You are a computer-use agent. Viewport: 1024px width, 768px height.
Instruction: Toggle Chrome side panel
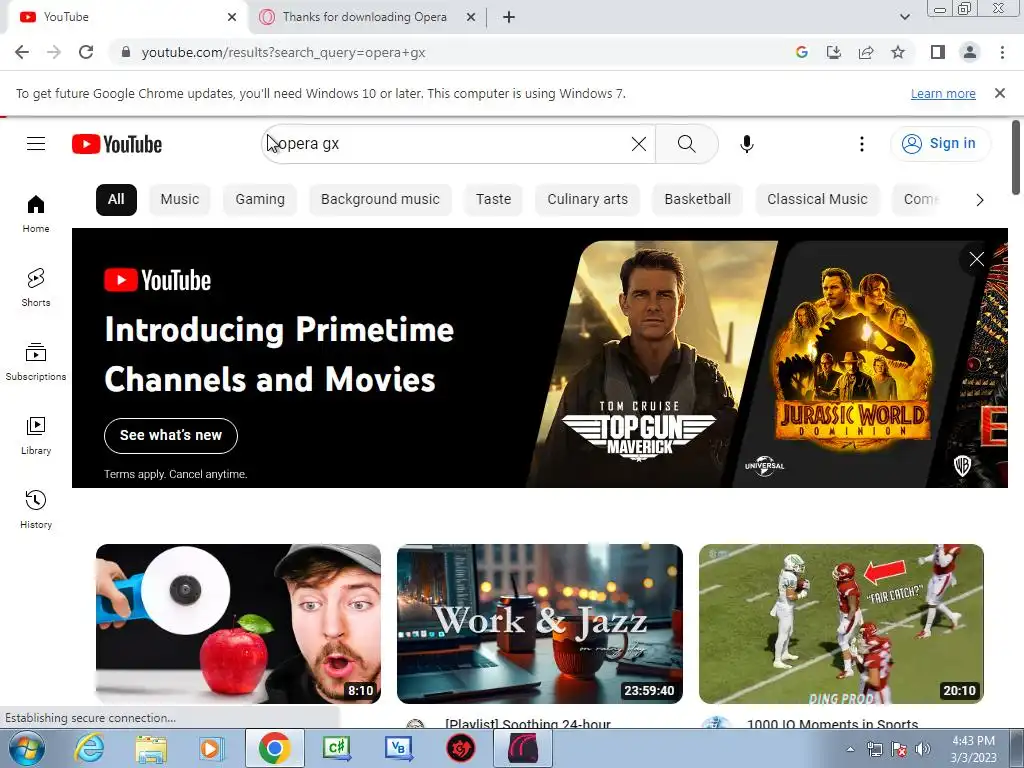[938, 52]
